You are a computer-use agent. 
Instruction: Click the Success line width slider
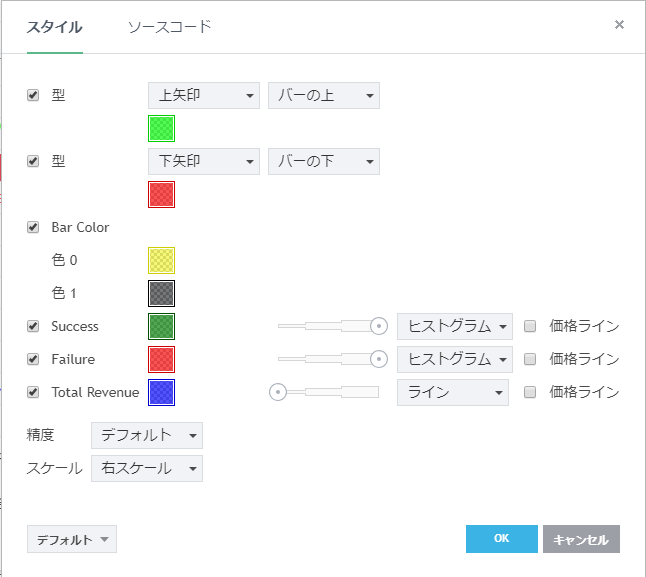pyautogui.click(x=330, y=326)
